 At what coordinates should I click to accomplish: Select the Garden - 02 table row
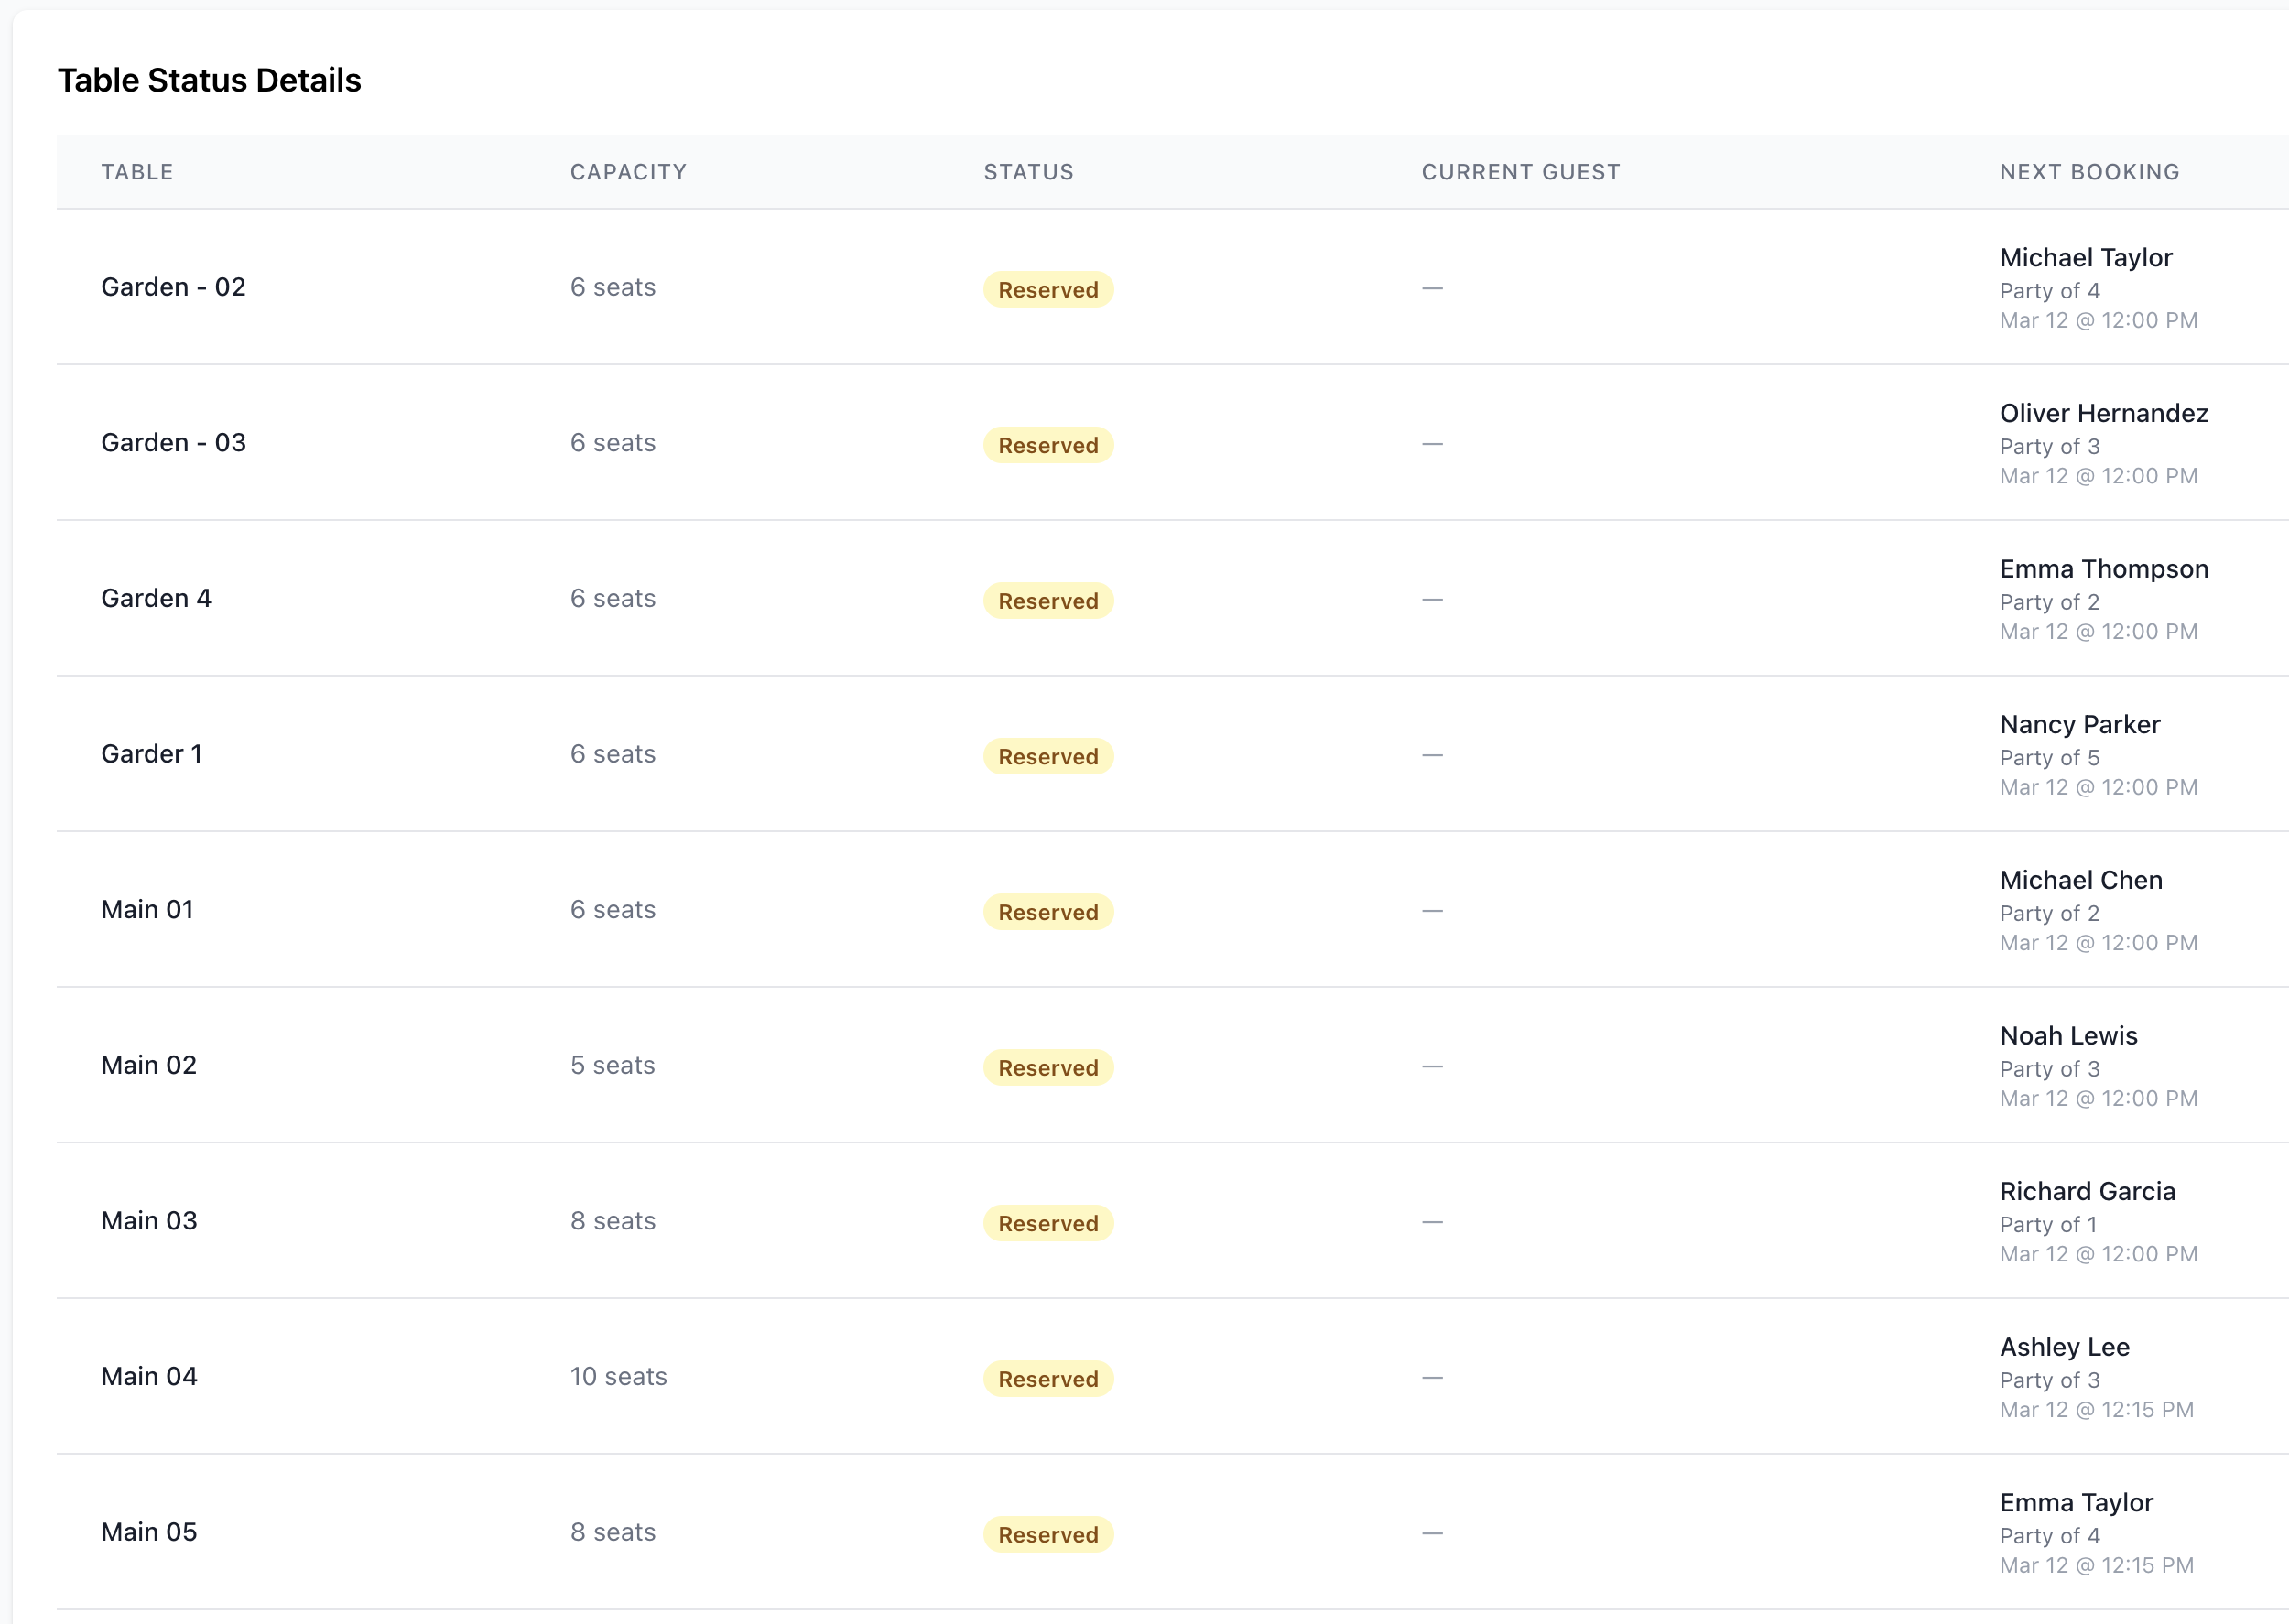coord(173,287)
